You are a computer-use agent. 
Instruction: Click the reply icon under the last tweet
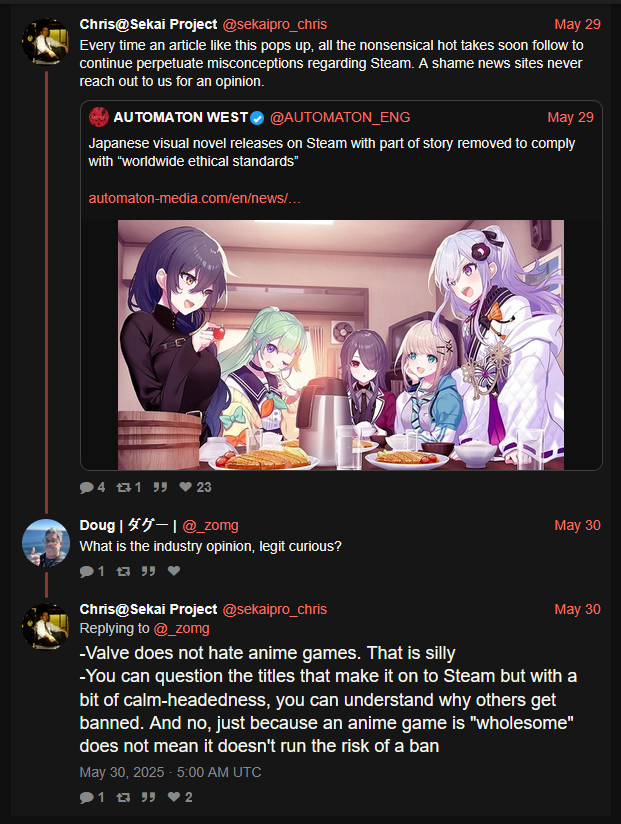click(x=87, y=798)
